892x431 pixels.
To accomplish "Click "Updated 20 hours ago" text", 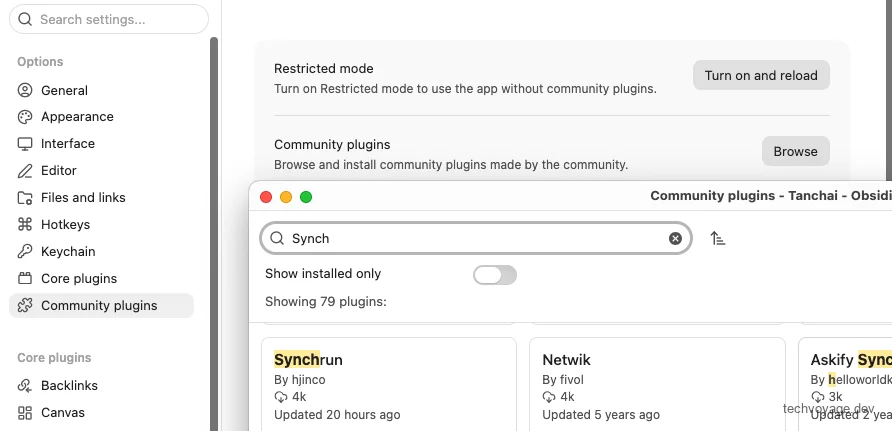I will click(337, 415).
